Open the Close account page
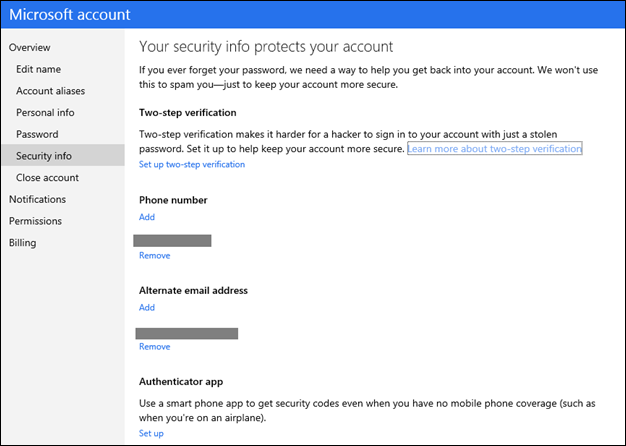The width and height of the screenshot is (626, 446). coord(47,178)
